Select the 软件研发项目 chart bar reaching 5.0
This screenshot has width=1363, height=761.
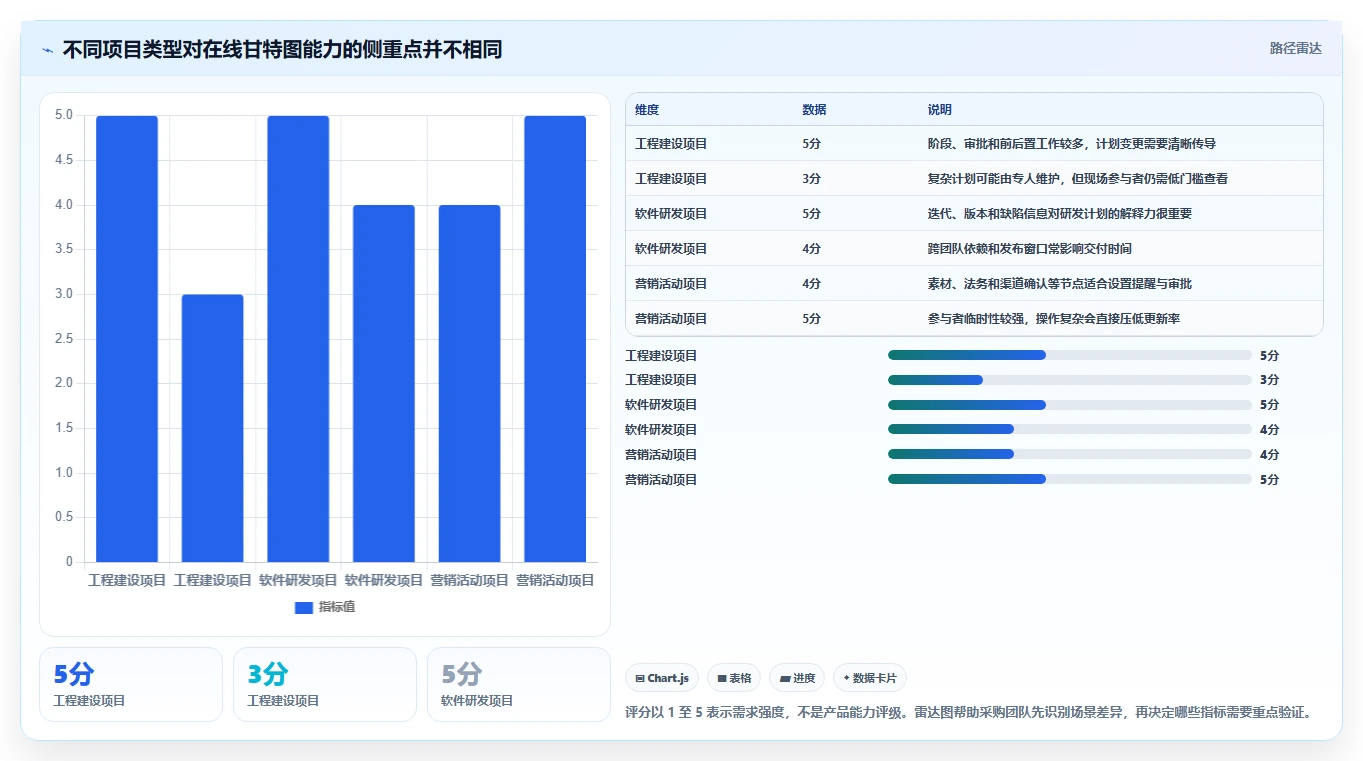pos(298,339)
